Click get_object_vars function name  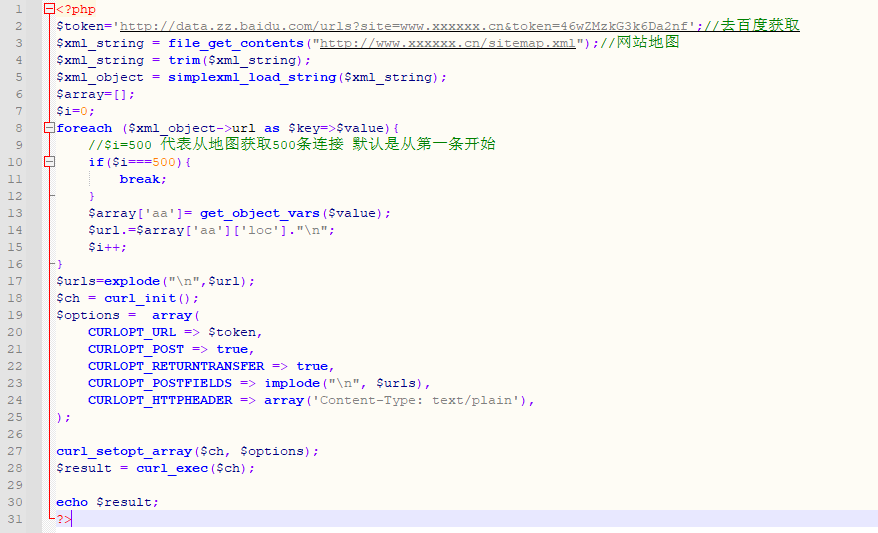[260, 213]
